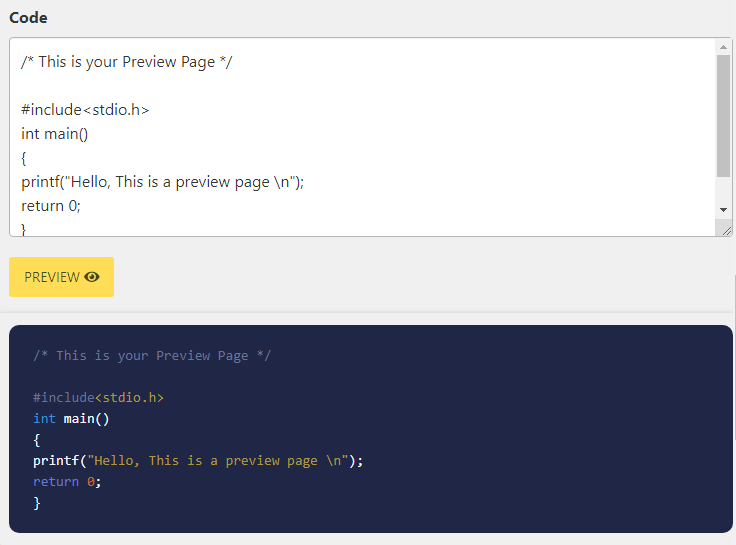
Task: Click 'int main()' line in textarea
Action: pos(54,134)
